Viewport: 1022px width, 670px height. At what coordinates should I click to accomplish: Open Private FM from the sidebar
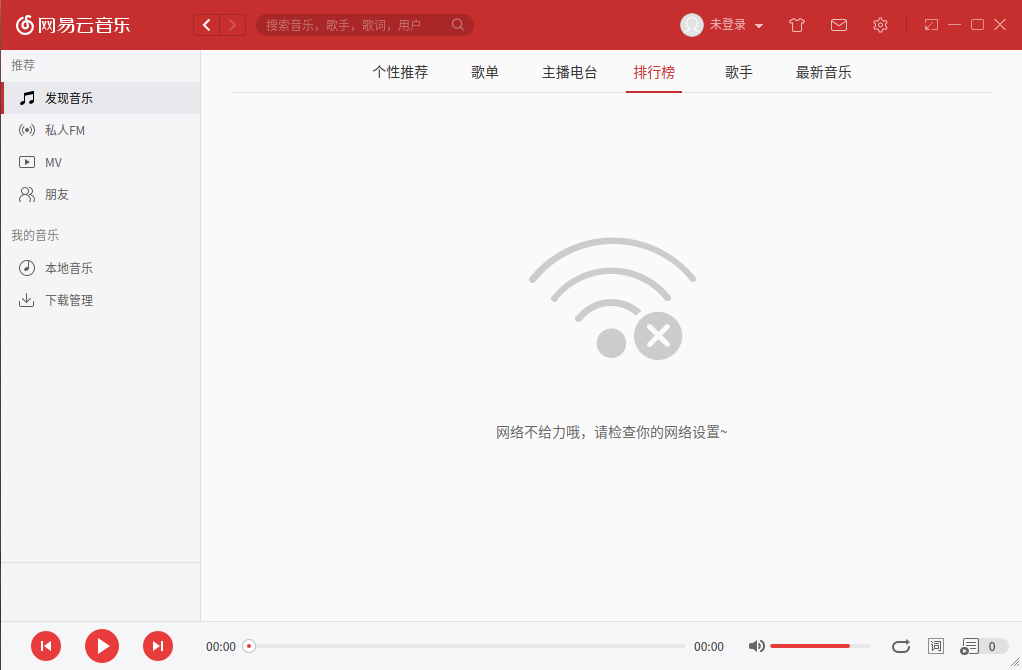click(x=62, y=129)
